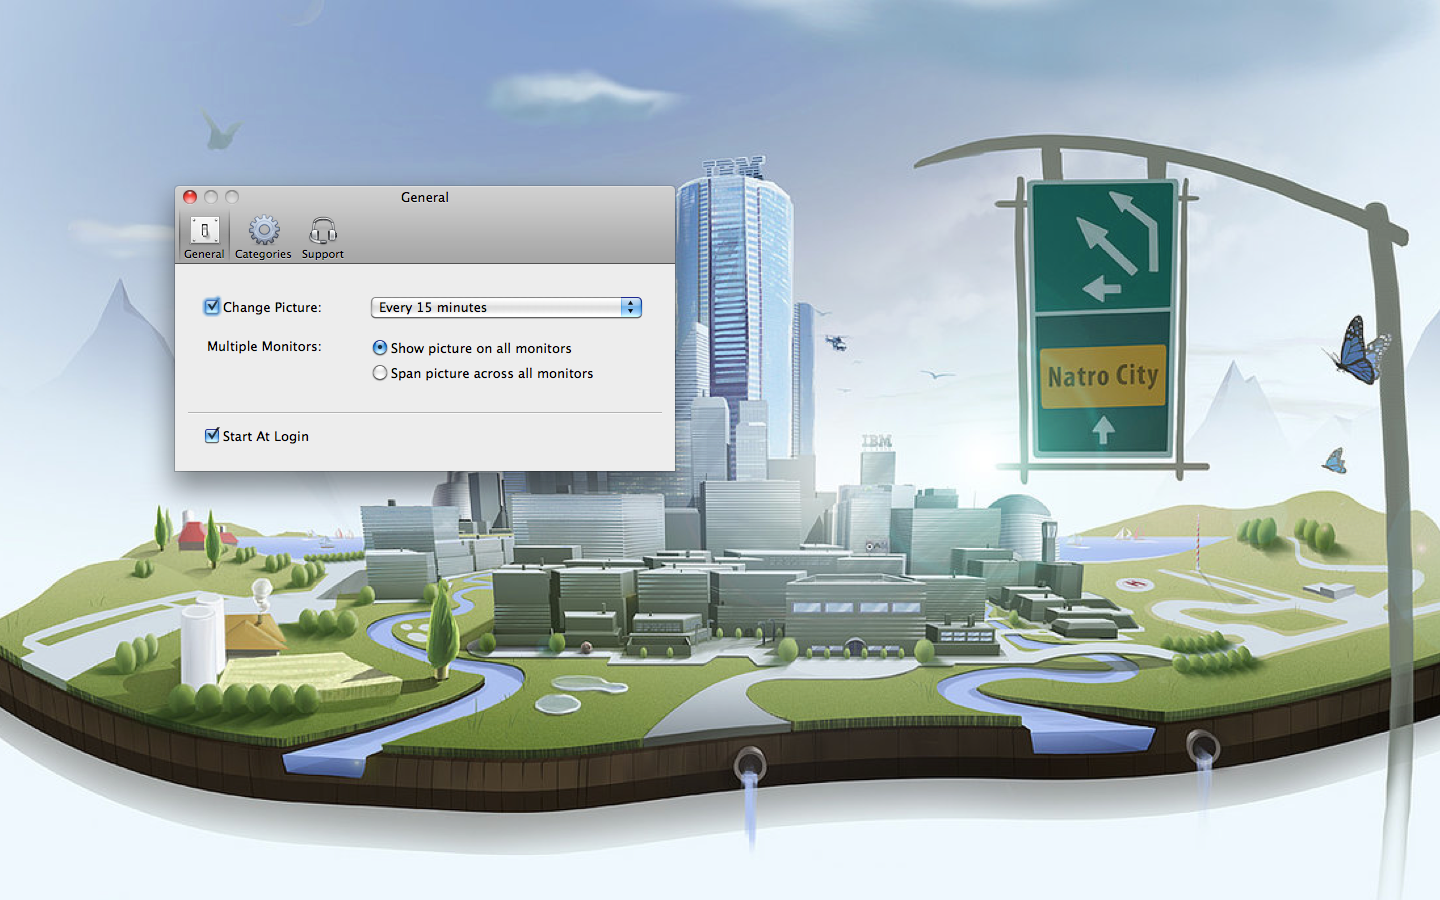Disable the Start At Login checkbox

point(212,436)
